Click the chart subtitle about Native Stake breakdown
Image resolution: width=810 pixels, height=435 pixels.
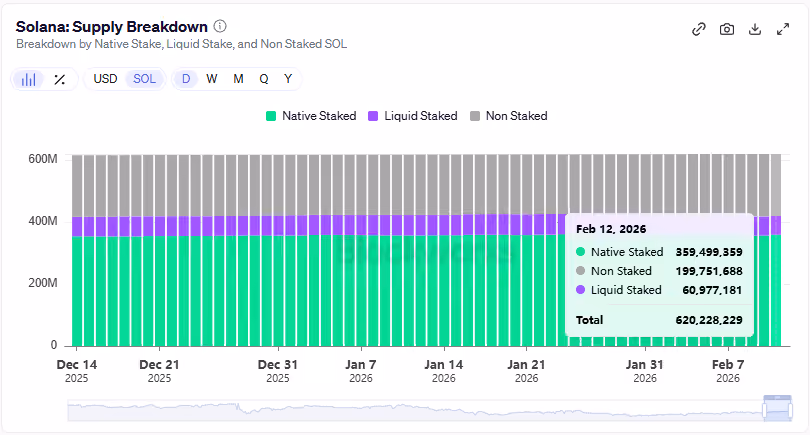(181, 44)
